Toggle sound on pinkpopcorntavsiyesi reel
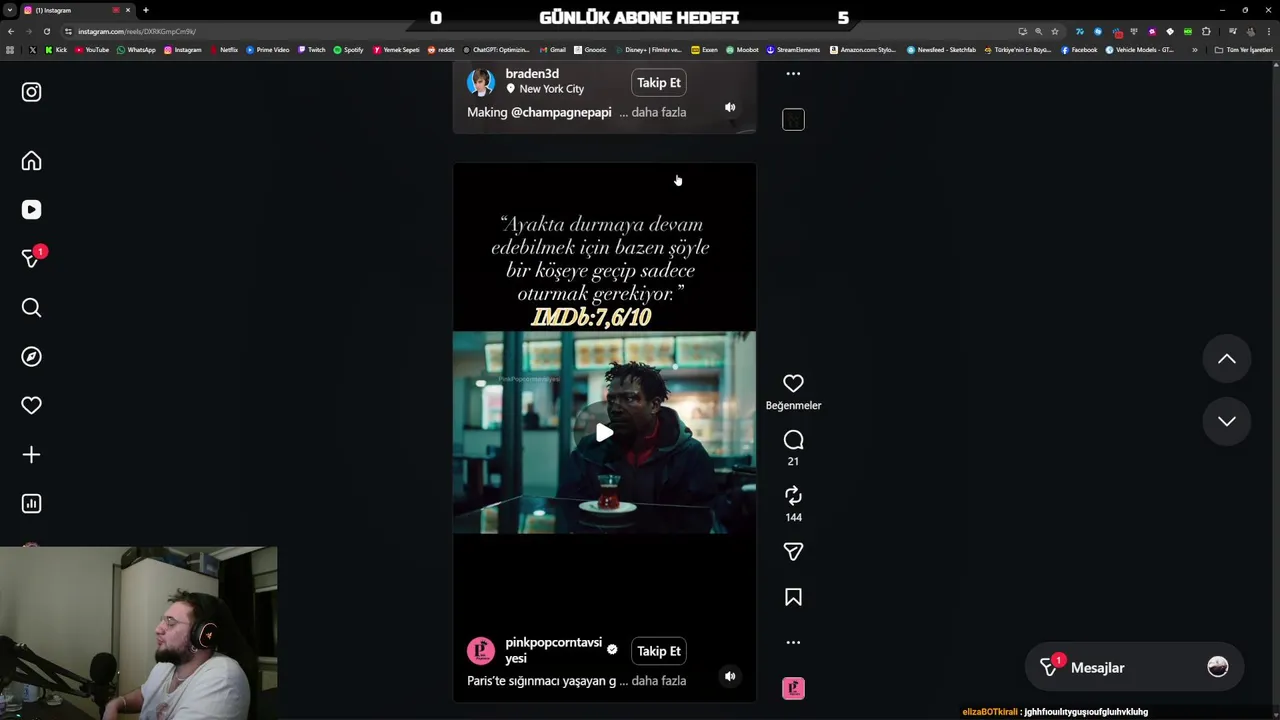 (730, 676)
